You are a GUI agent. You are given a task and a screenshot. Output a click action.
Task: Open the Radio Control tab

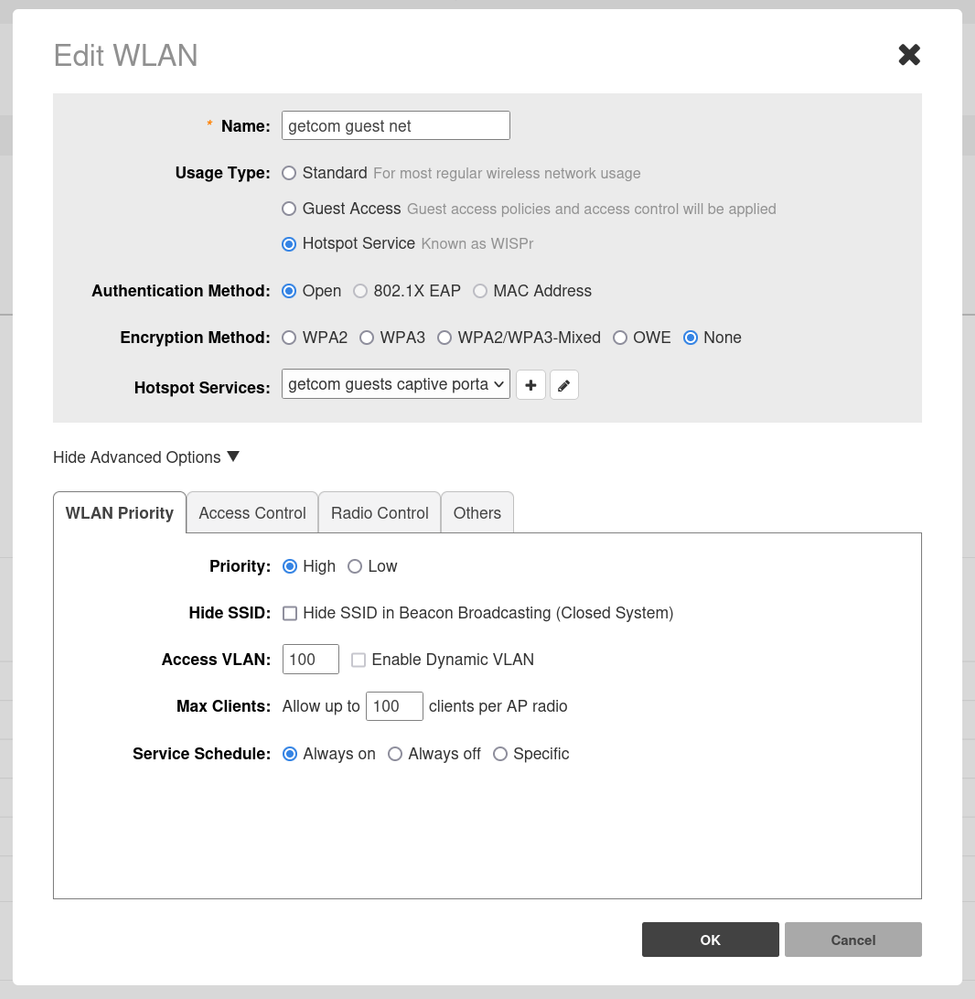tap(379, 513)
